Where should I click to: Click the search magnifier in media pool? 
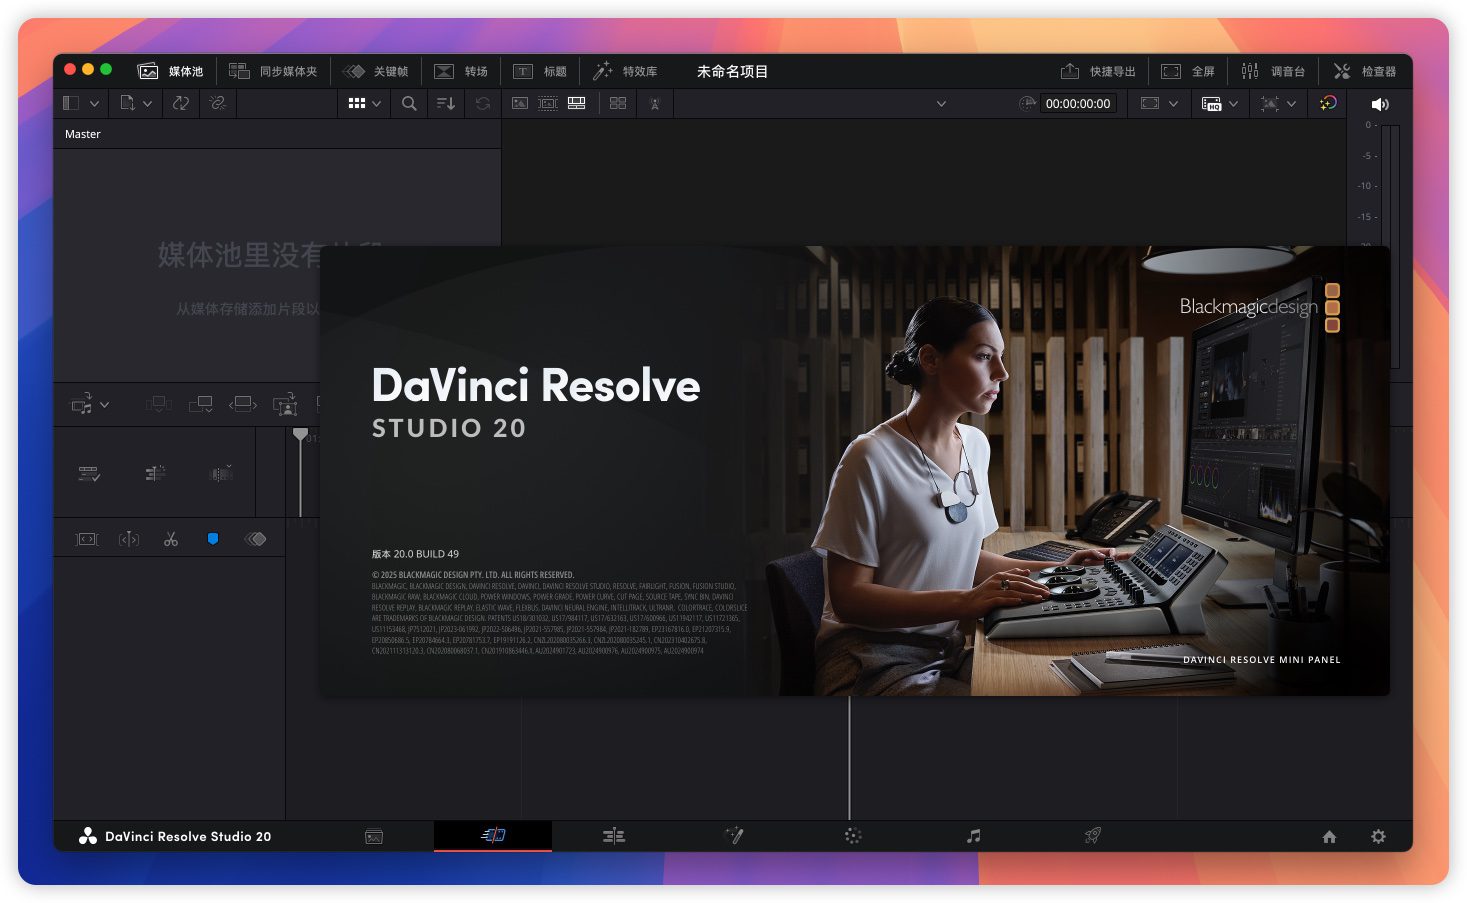409,103
